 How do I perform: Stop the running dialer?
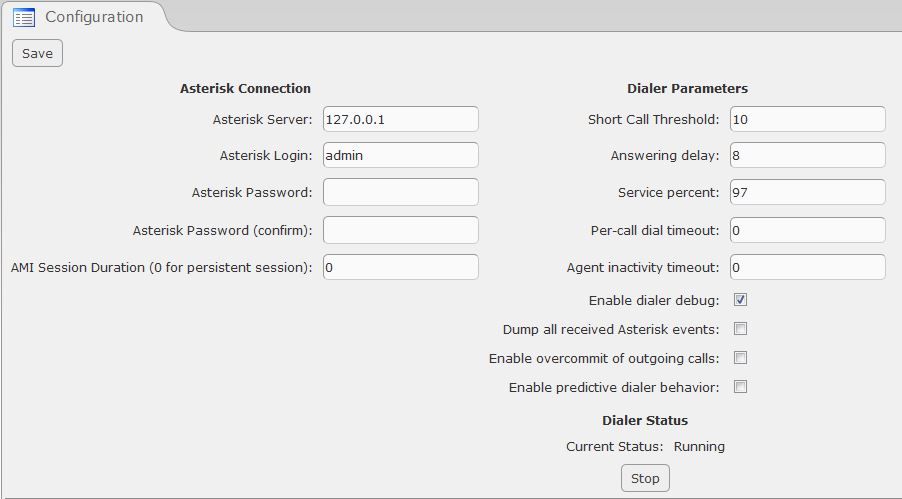point(645,478)
